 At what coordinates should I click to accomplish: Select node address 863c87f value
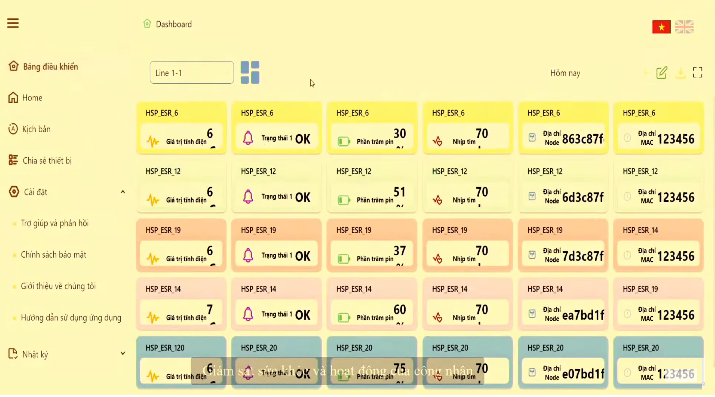583,139
